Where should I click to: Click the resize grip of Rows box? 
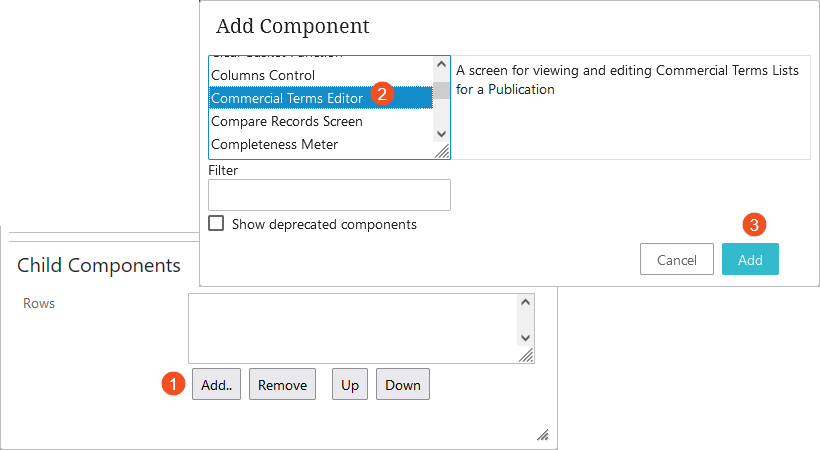click(526, 355)
